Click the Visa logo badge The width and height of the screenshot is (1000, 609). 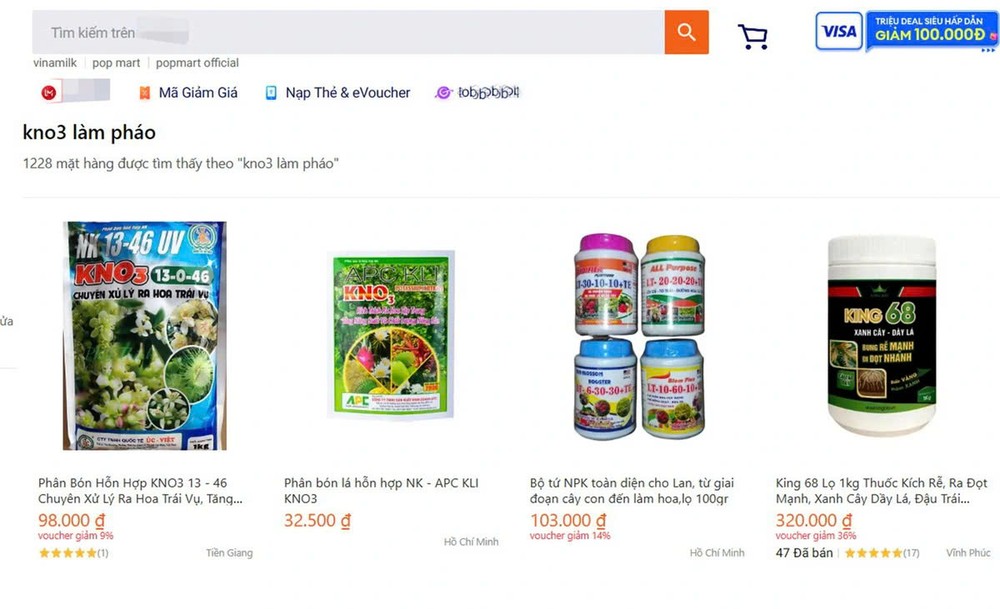[837, 32]
